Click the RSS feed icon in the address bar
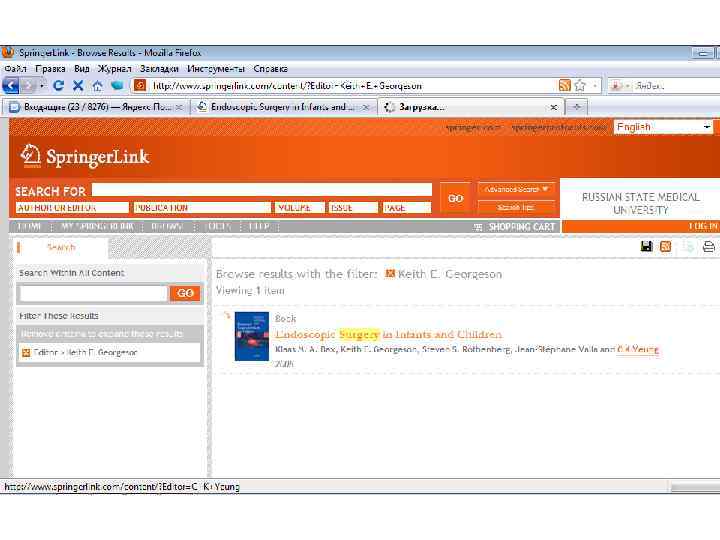Viewport: 720px width, 540px height. click(x=564, y=85)
